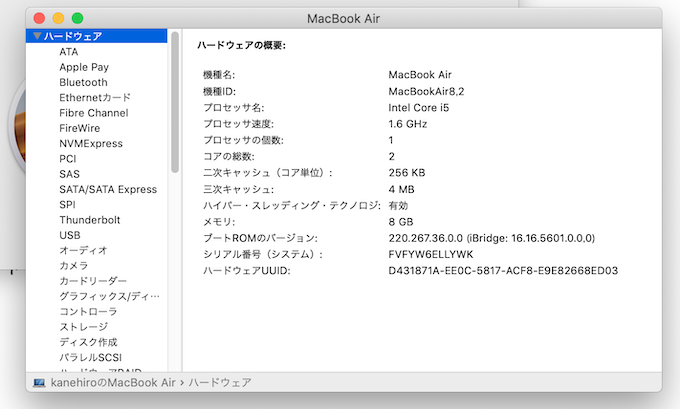Select ストレージ in sidebar
This screenshot has height=409, width=680.
pos(84,327)
